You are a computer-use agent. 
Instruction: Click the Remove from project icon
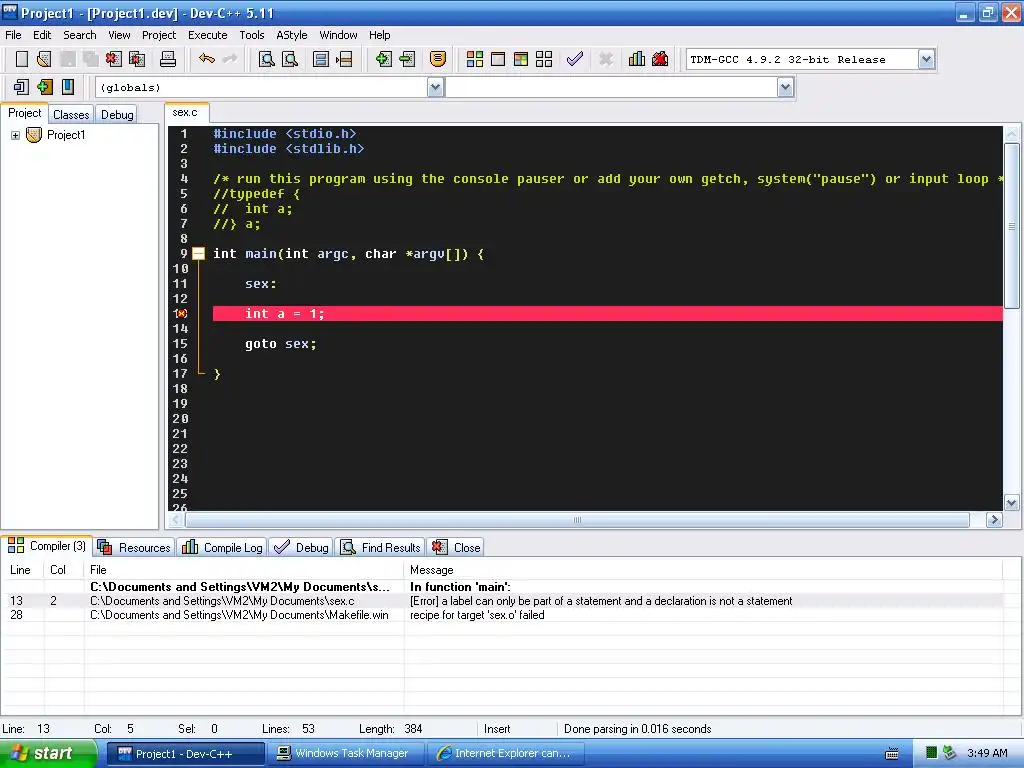(407, 59)
